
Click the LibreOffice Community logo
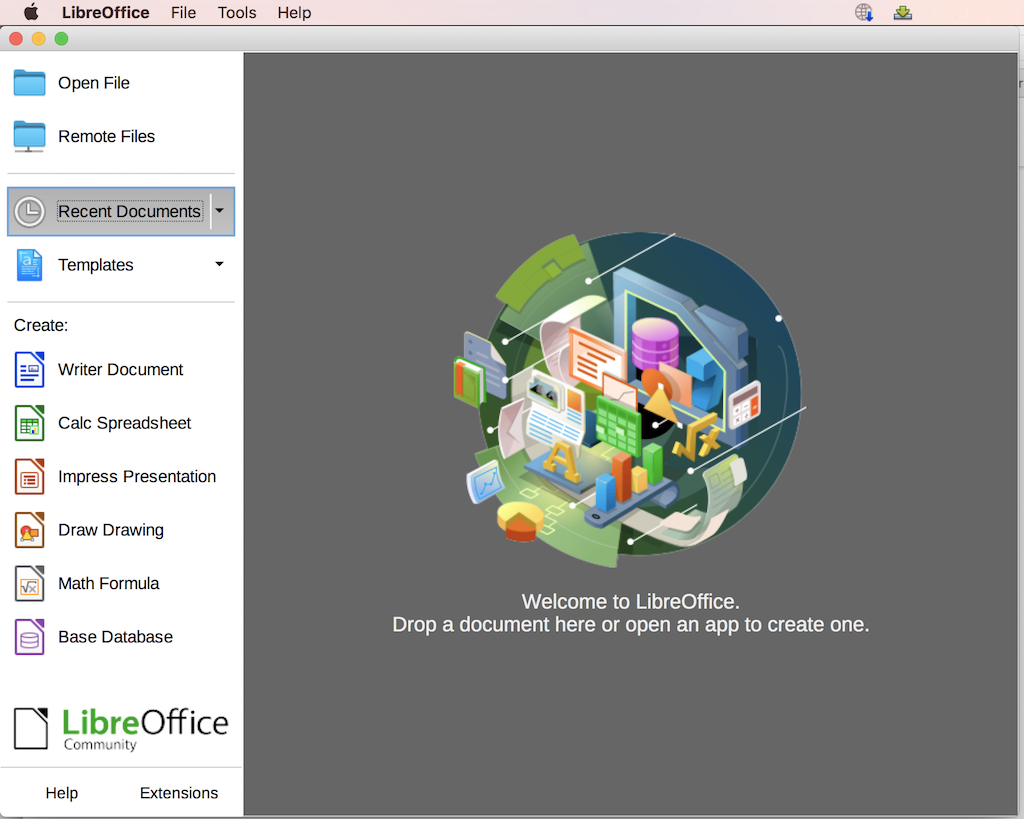pos(120,728)
